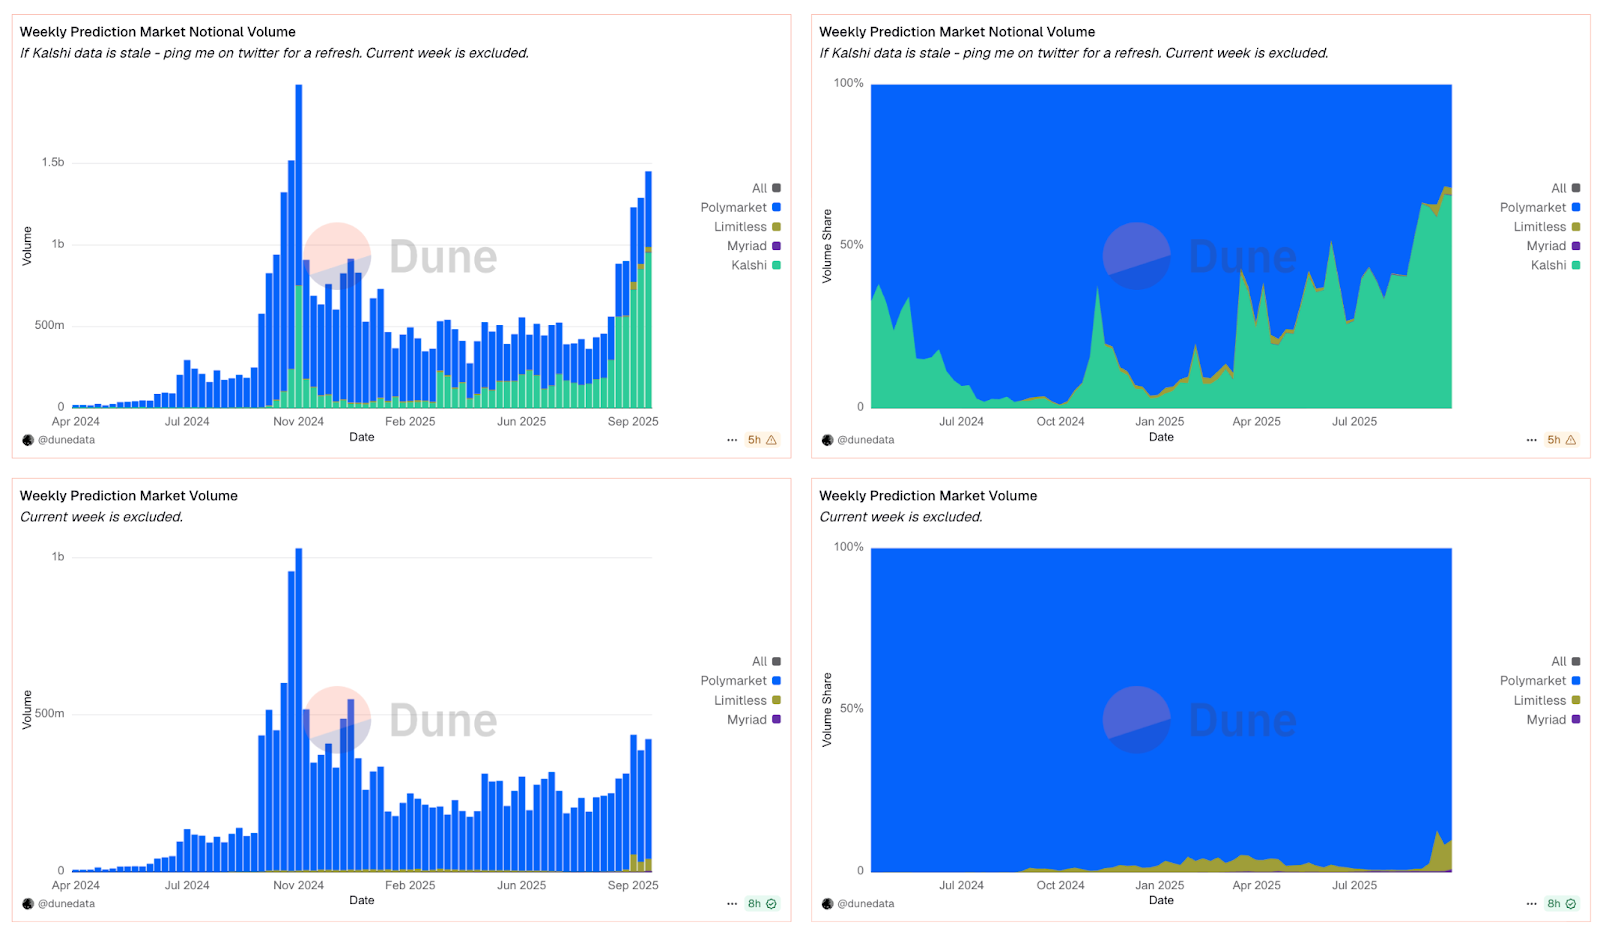Select the Limitless legend entry on top-left chart
The width and height of the screenshot is (1600, 933).
click(743, 226)
